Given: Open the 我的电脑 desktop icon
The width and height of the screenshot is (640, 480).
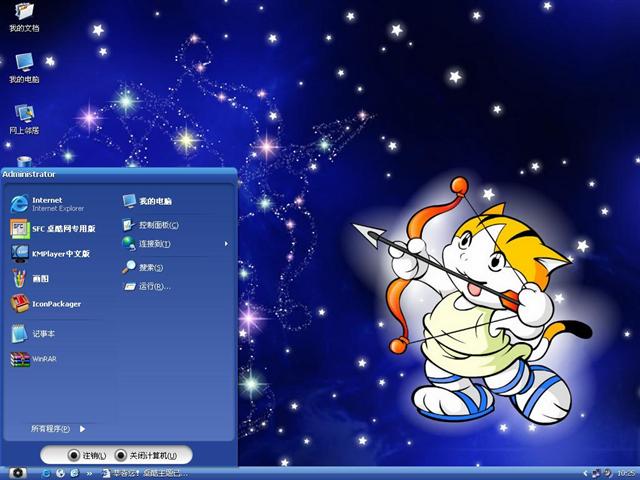Looking at the screenshot, I should tap(24, 68).
